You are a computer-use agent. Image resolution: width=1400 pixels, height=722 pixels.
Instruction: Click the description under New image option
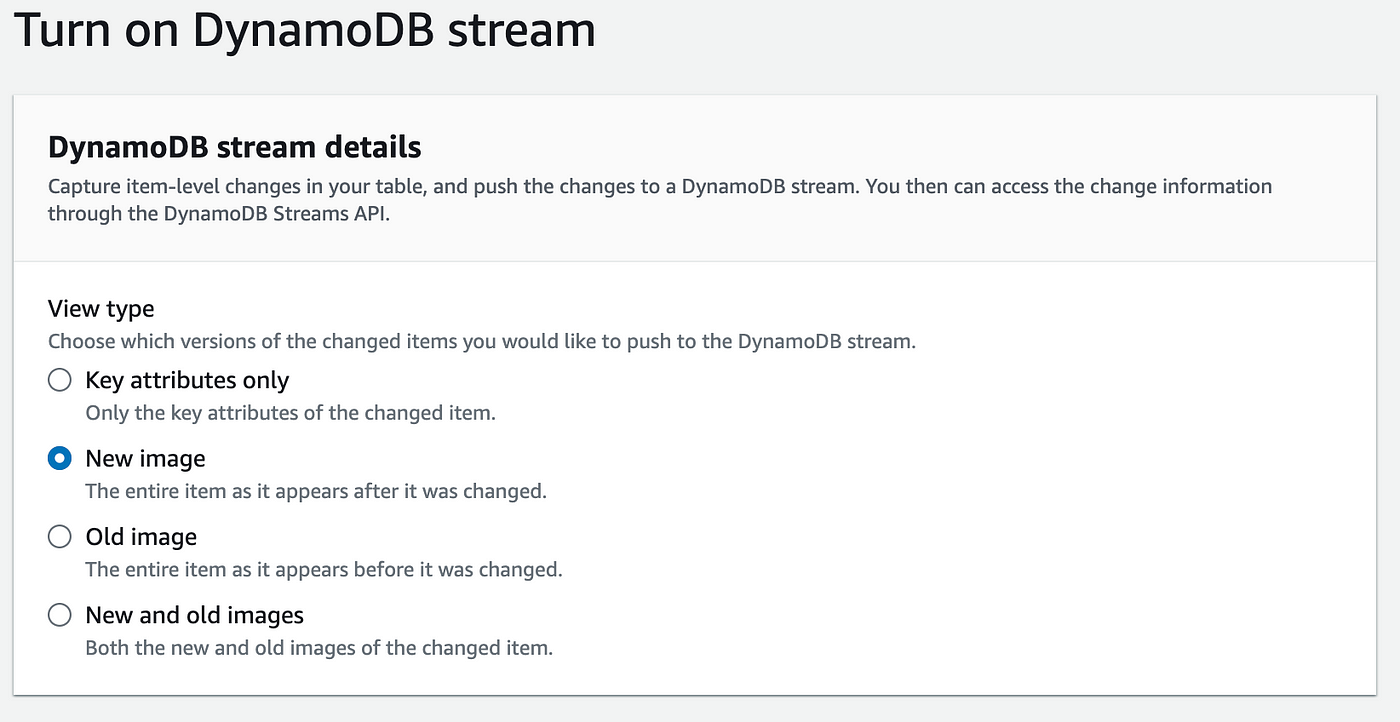point(316,491)
